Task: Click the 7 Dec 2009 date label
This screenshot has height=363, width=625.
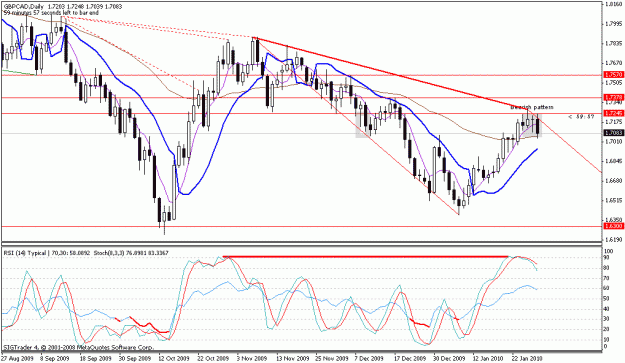Action: point(369,358)
